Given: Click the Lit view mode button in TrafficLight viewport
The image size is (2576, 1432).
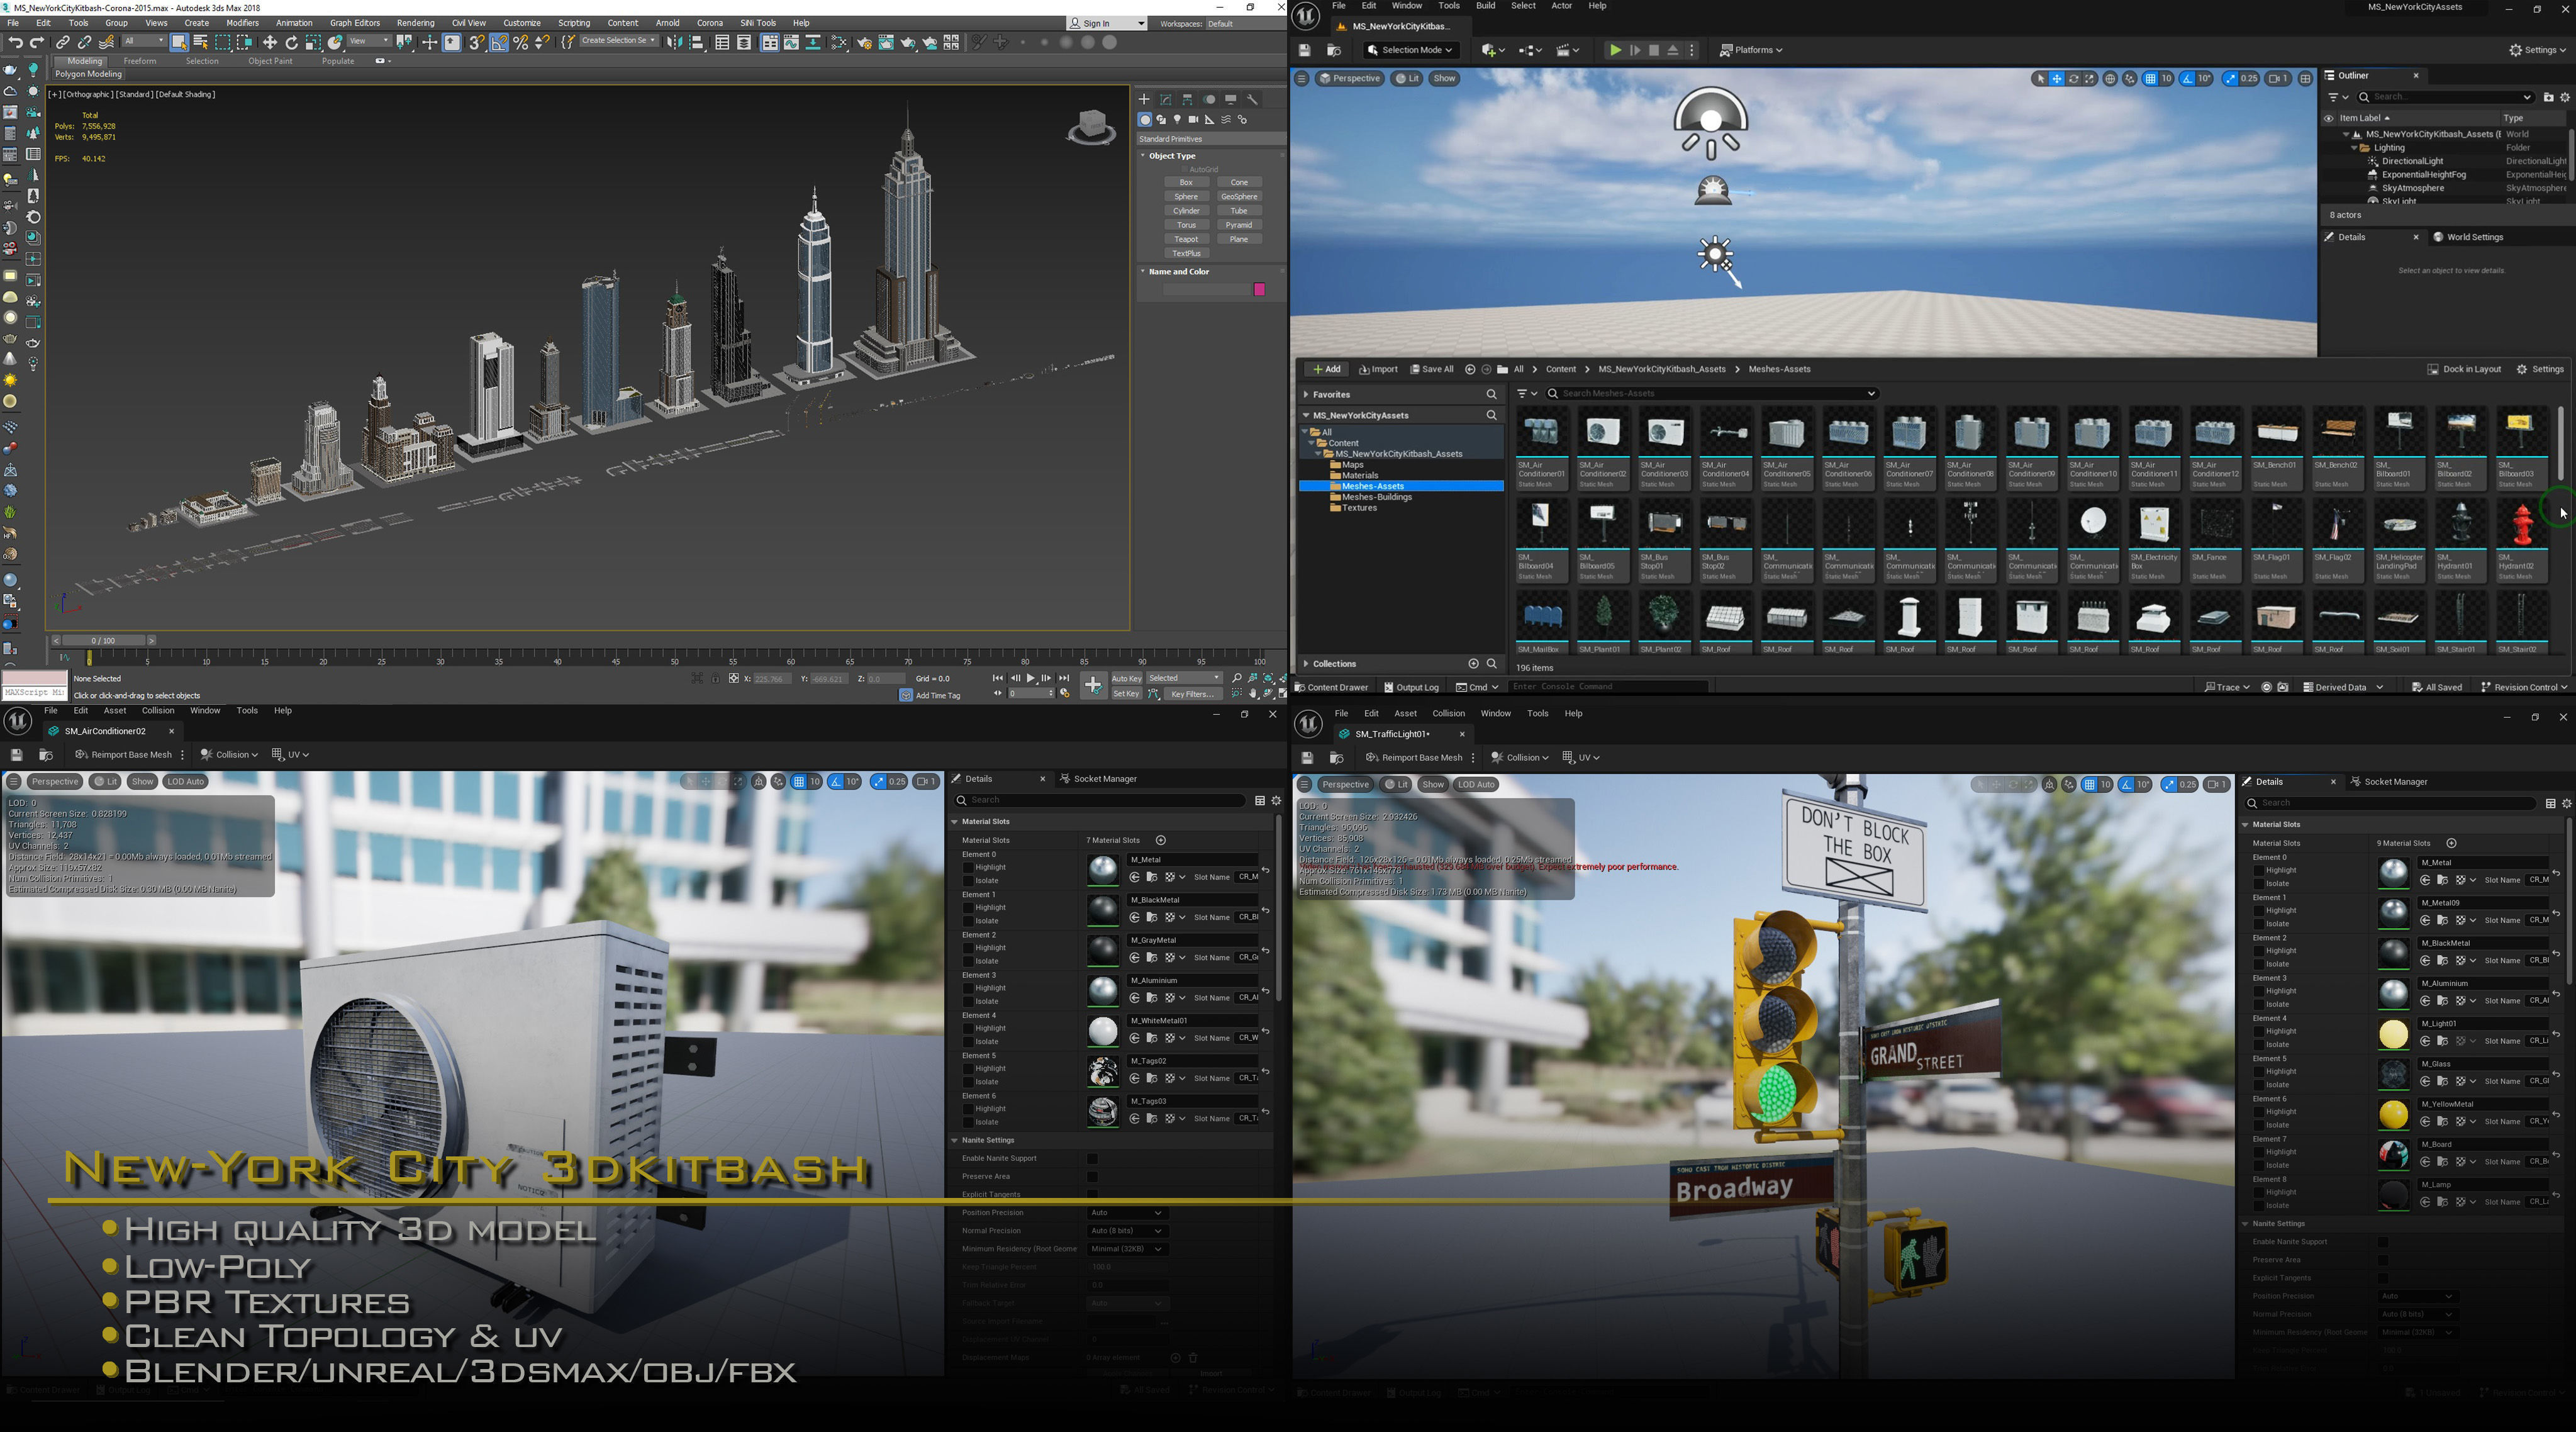Looking at the screenshot, I should tap(1395, 785).
